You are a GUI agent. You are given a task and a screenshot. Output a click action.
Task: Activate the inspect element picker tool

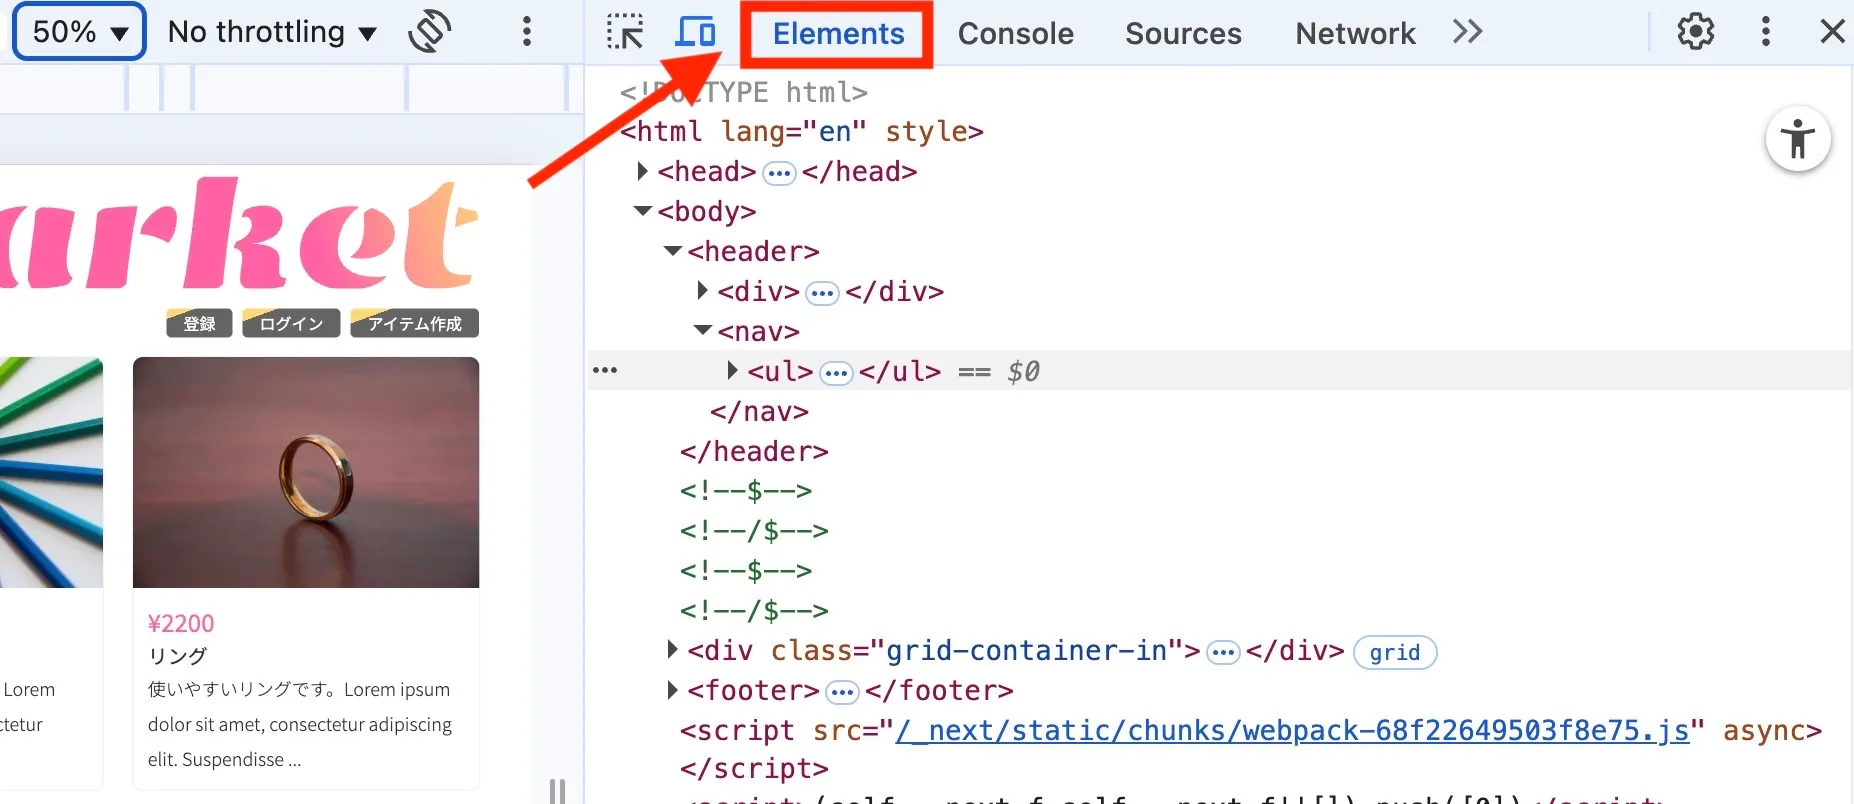625,32
